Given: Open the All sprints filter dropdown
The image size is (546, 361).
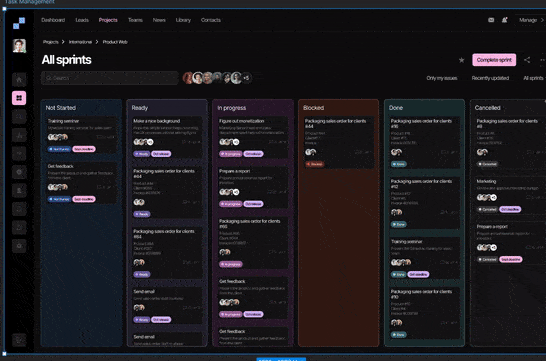Looking at the screenshot, I should [533, 78].
